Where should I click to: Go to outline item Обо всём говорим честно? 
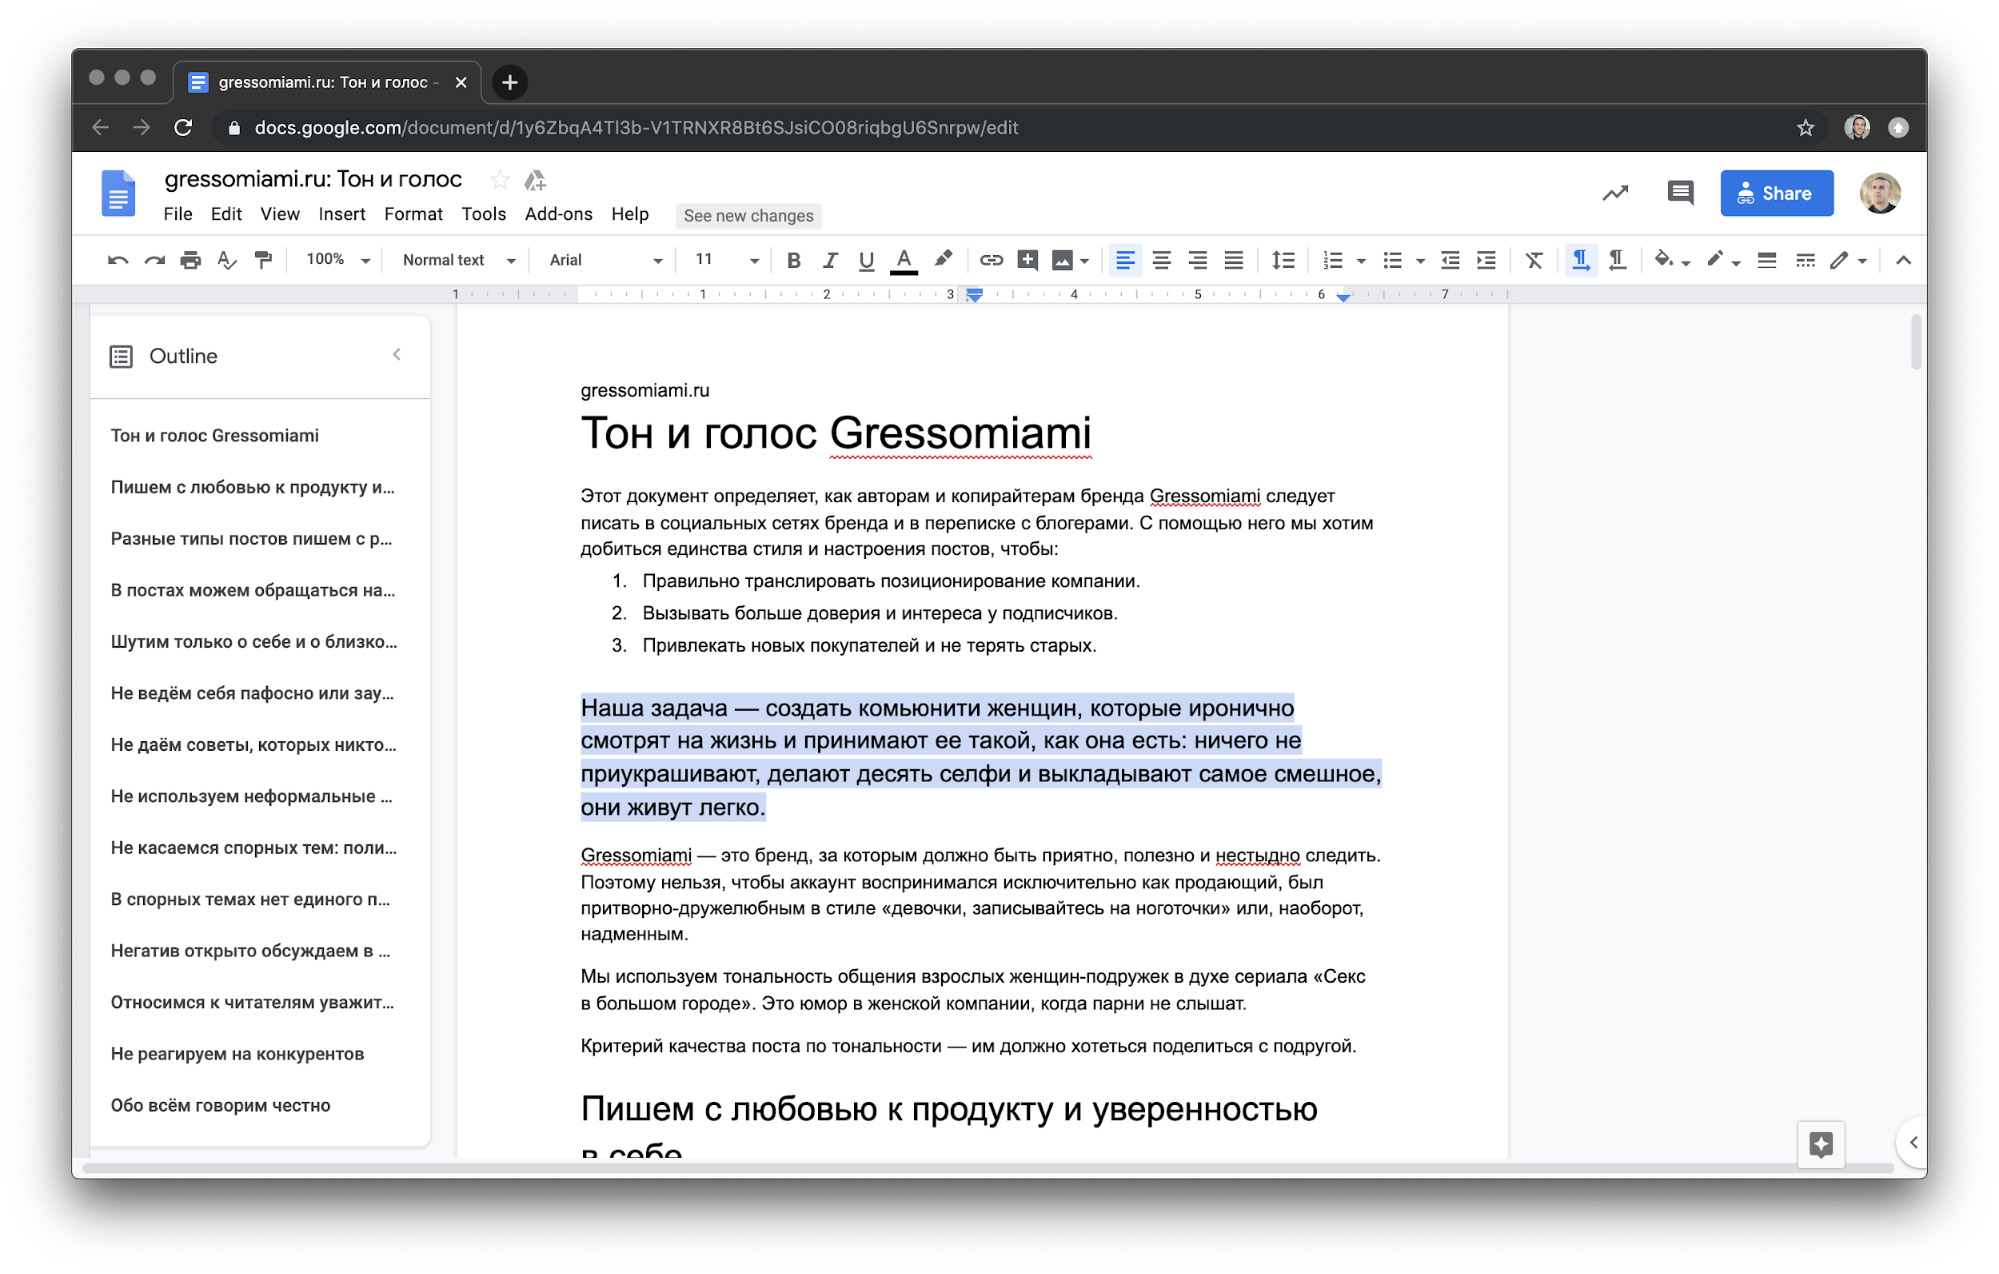point(220,1105)
